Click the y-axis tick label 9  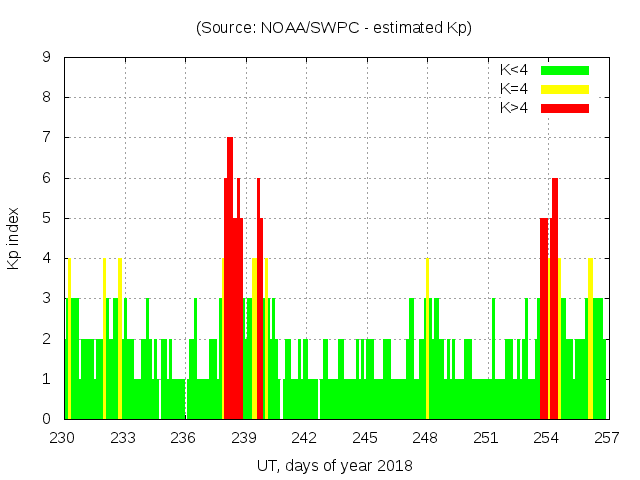click(46, 58)
